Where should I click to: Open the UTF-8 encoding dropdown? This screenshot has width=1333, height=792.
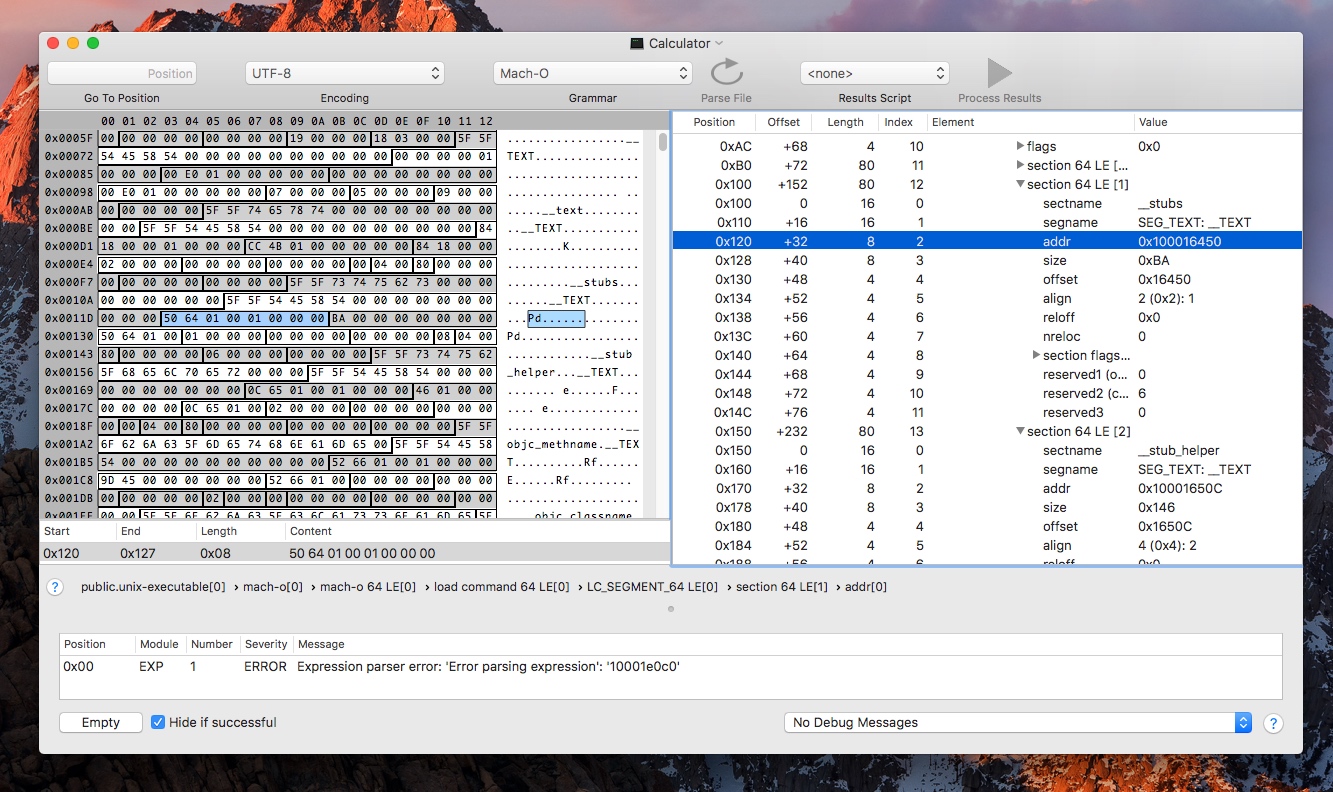point(344,73)
